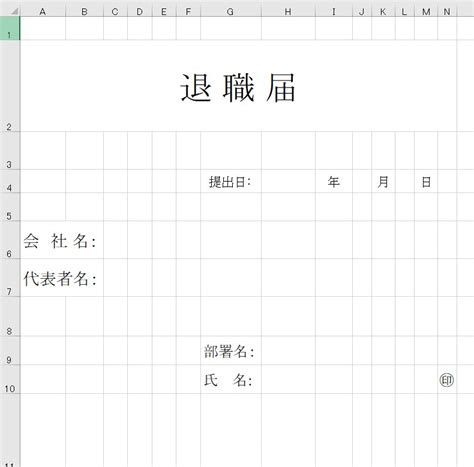The width and height of the screenshot is (474, 467).
Task: Select column A header
Action: pyautogui.click(x=43, y=12)
